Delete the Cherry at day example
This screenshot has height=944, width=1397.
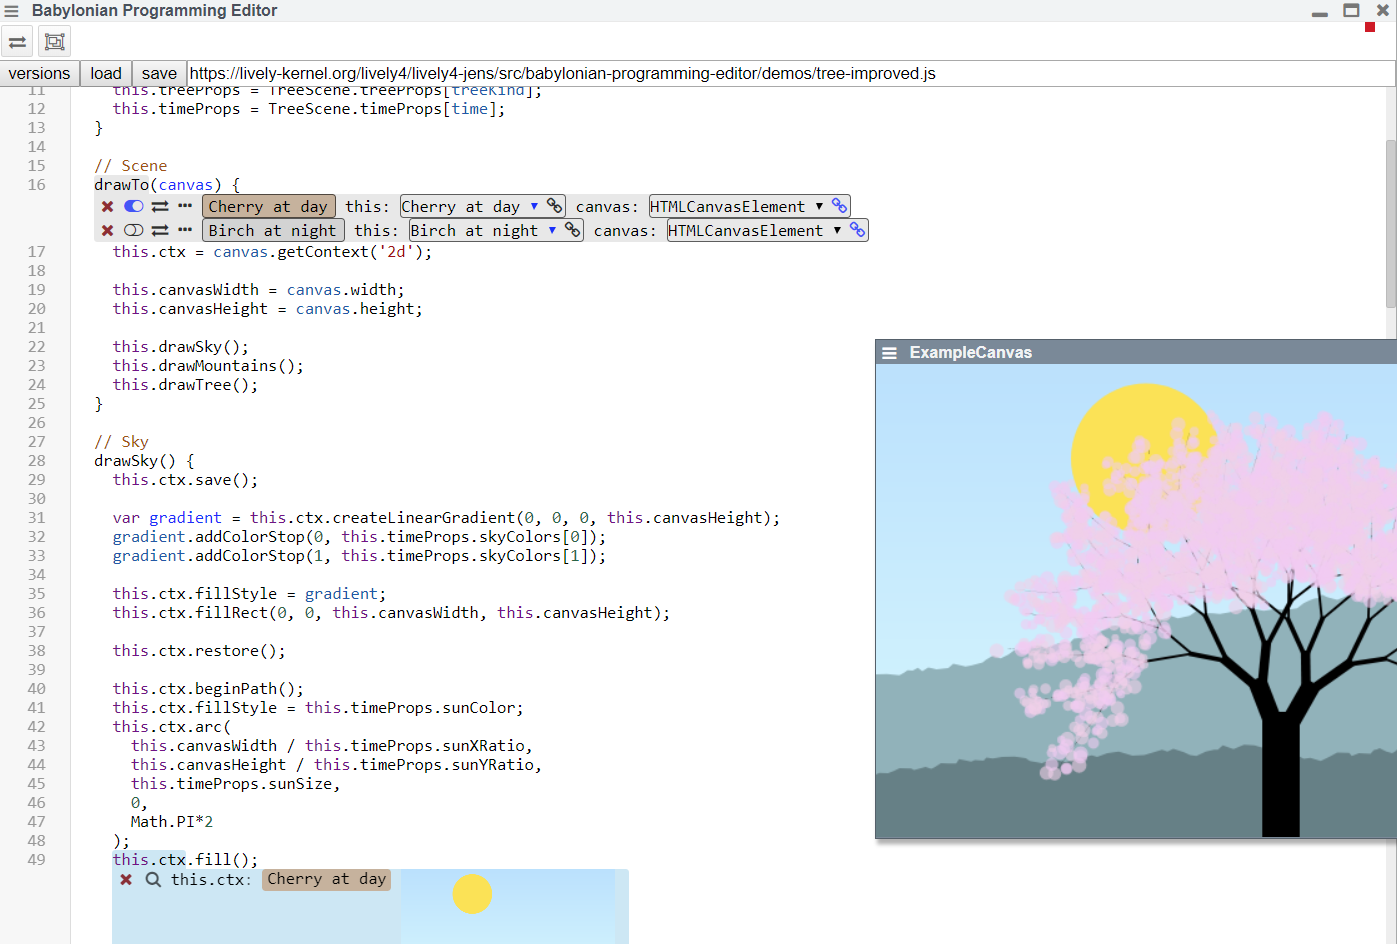pyautogui.click(x=107, y=207)
